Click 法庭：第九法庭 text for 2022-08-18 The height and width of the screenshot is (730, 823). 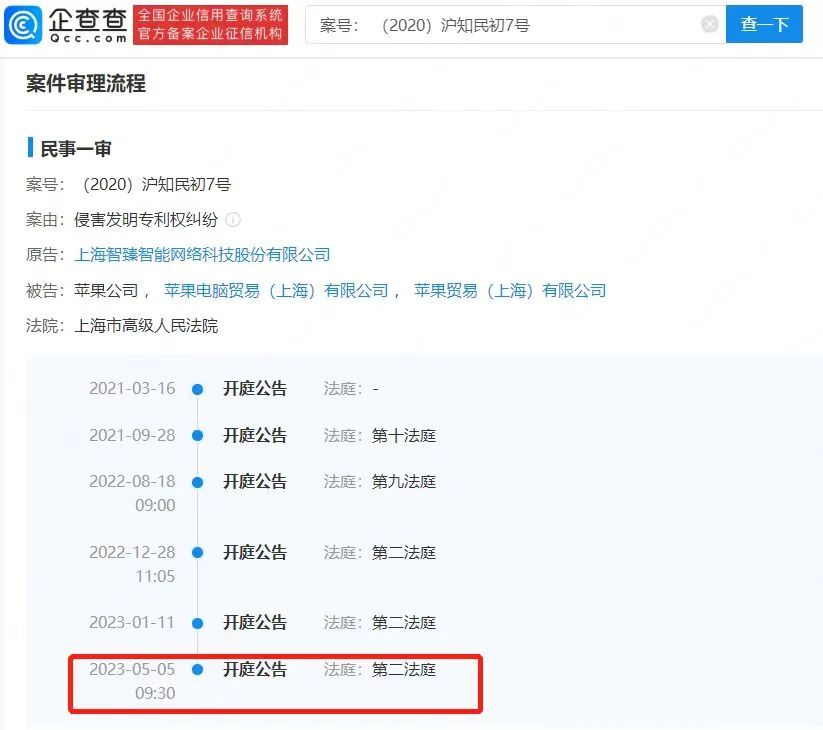[379, 481]
